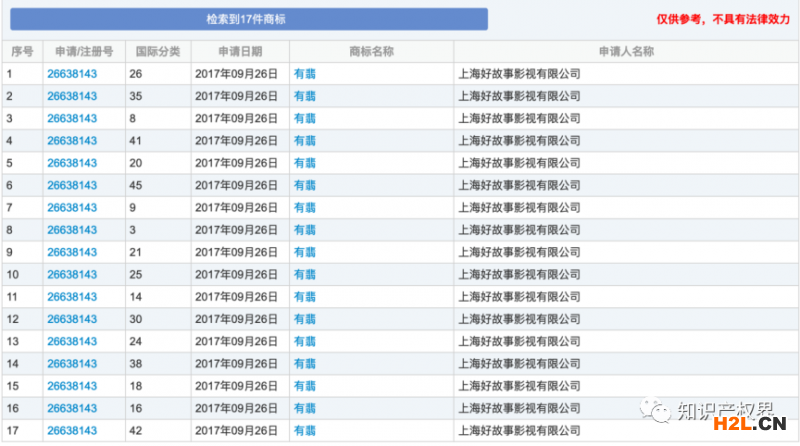The image size is (800, 446).
Task: Open trademark name 有翡 in class 16 row
Action: 305,408
